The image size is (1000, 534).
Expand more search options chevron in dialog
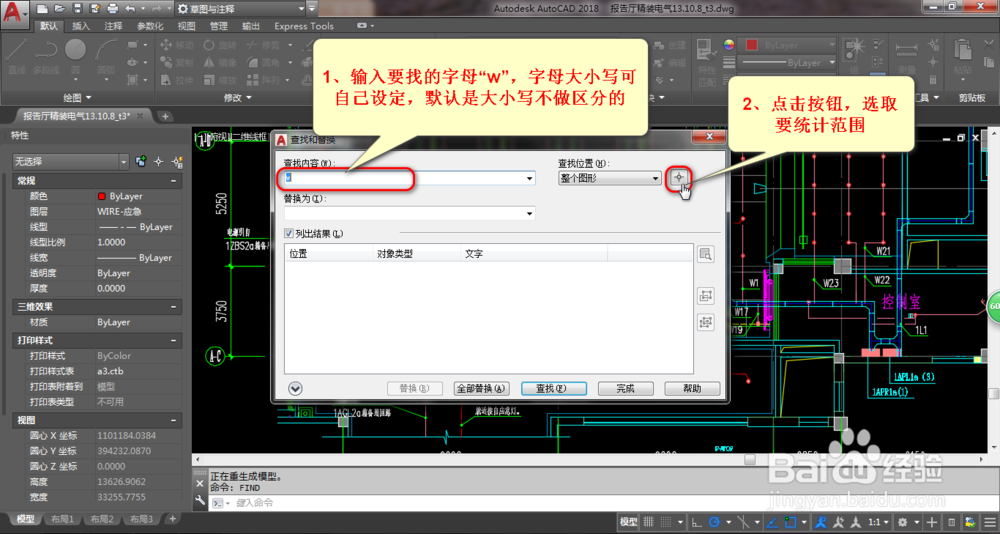(295, 389)
